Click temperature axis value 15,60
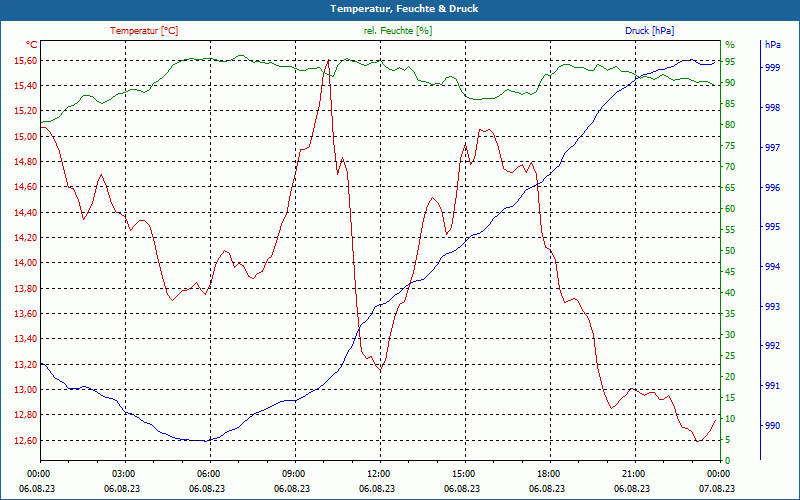 26,61
